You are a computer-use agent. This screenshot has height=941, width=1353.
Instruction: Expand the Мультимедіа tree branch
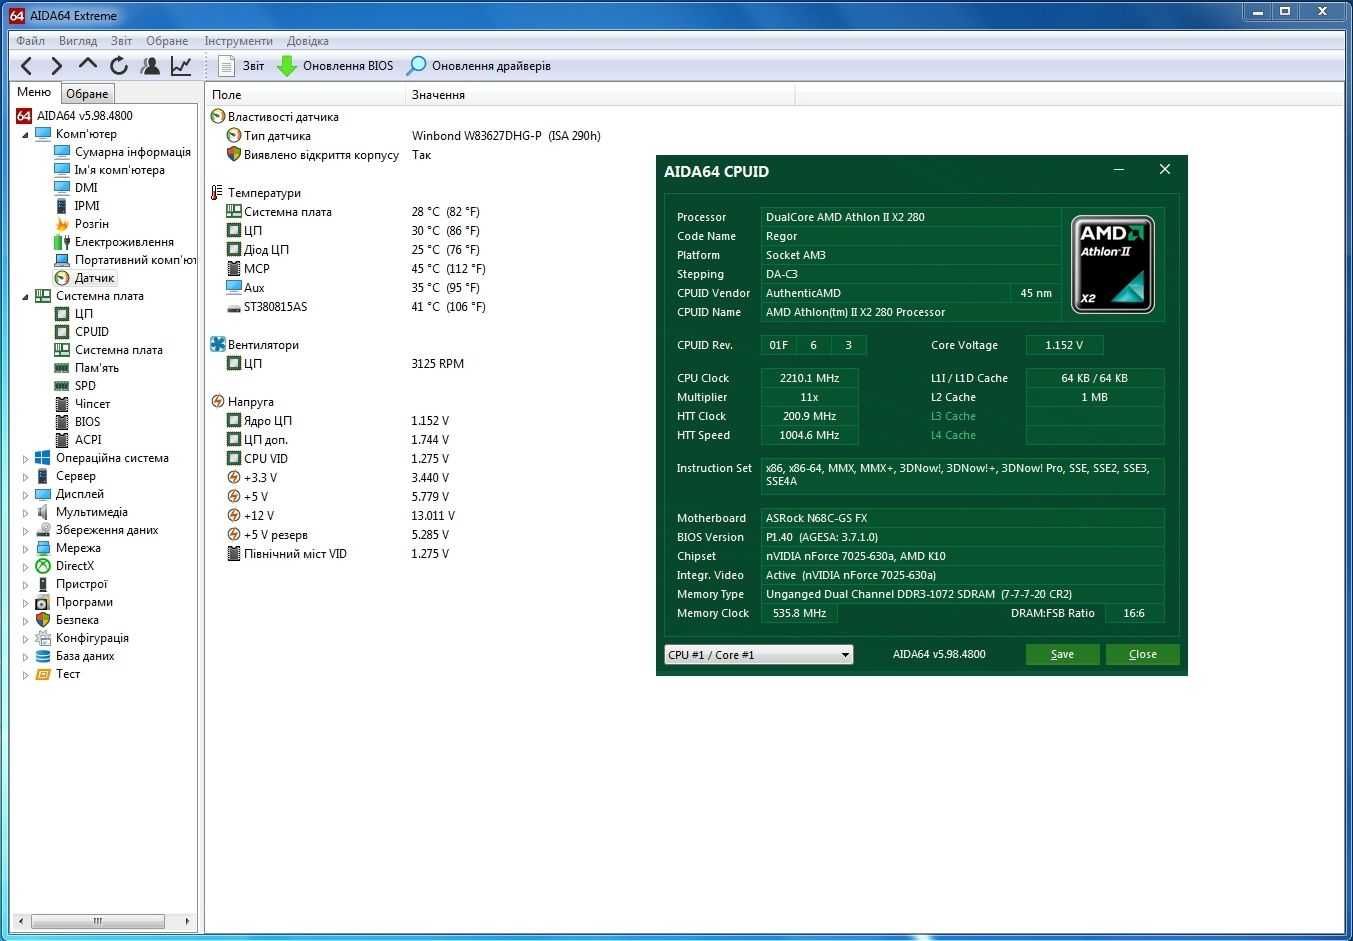pos(25,512)
